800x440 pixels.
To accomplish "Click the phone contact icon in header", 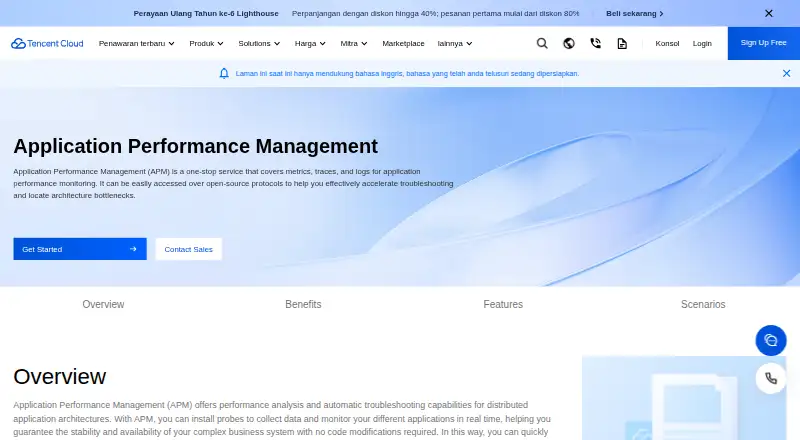I will [x=595, y=43].
